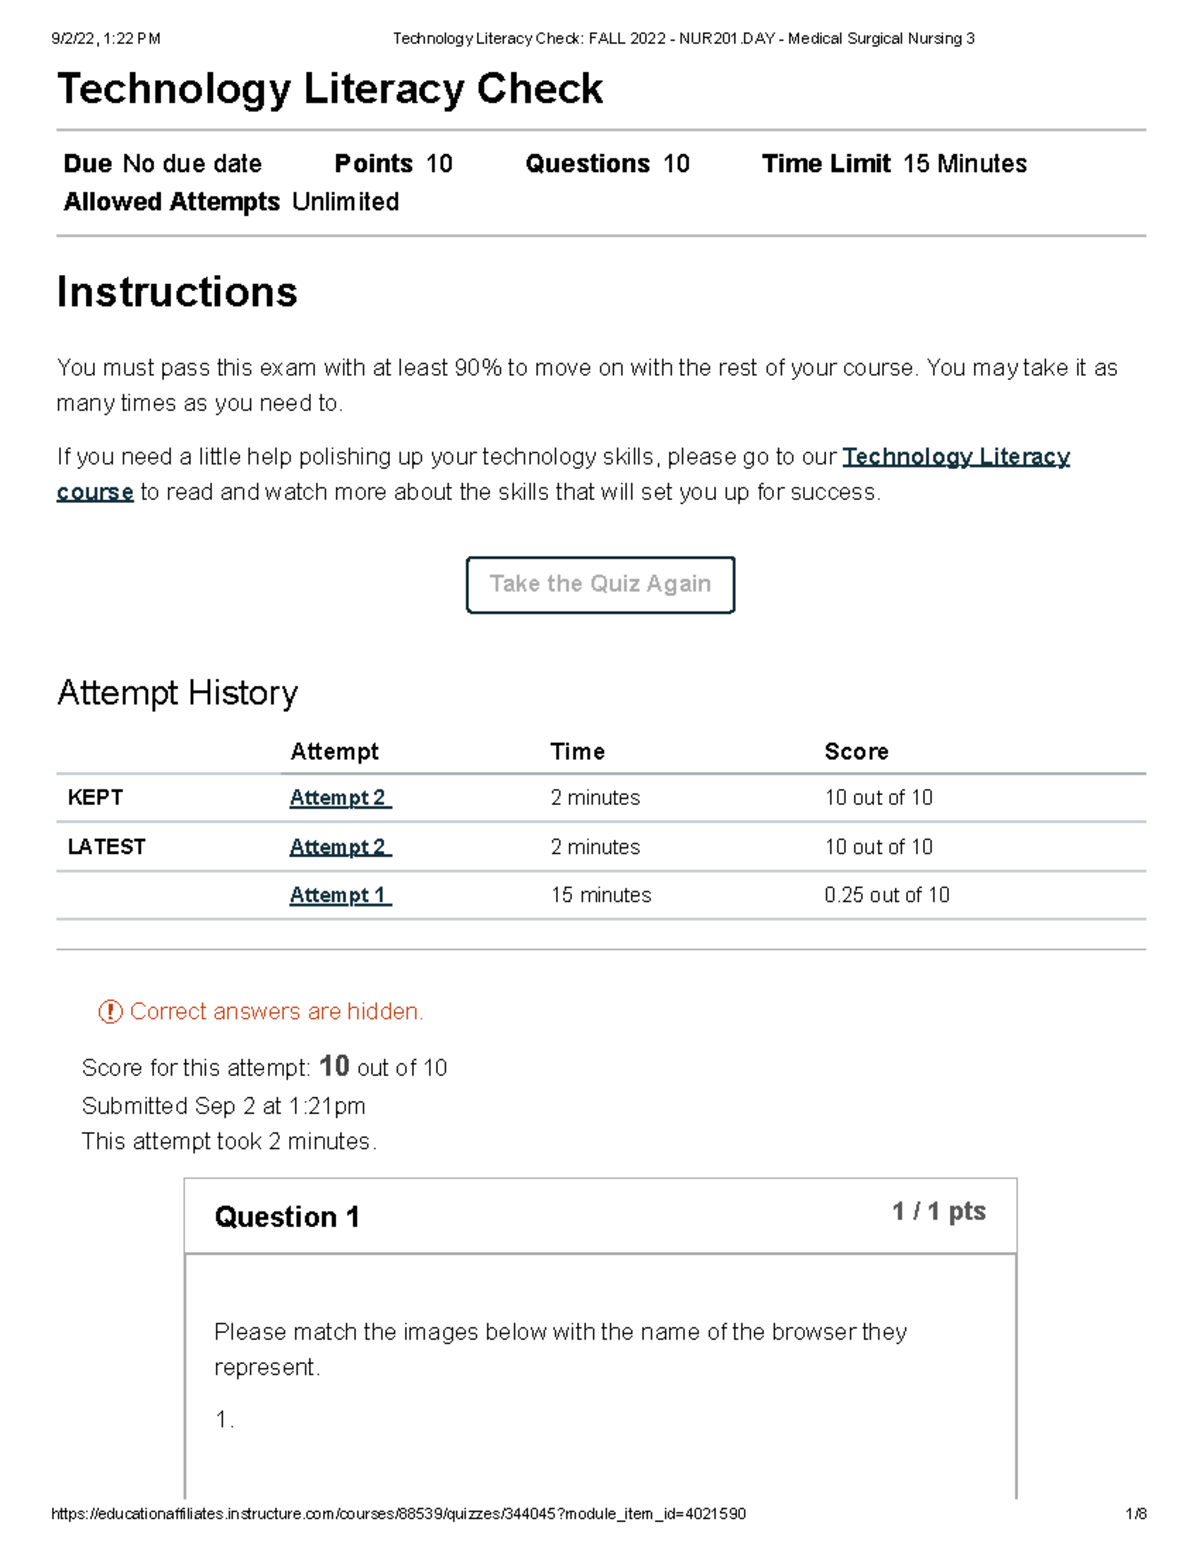
Task: Click the 'Submitted Sep 2 at 1:21pm' timestamp
Action: pyautogui.click(x=224, y=1106)
